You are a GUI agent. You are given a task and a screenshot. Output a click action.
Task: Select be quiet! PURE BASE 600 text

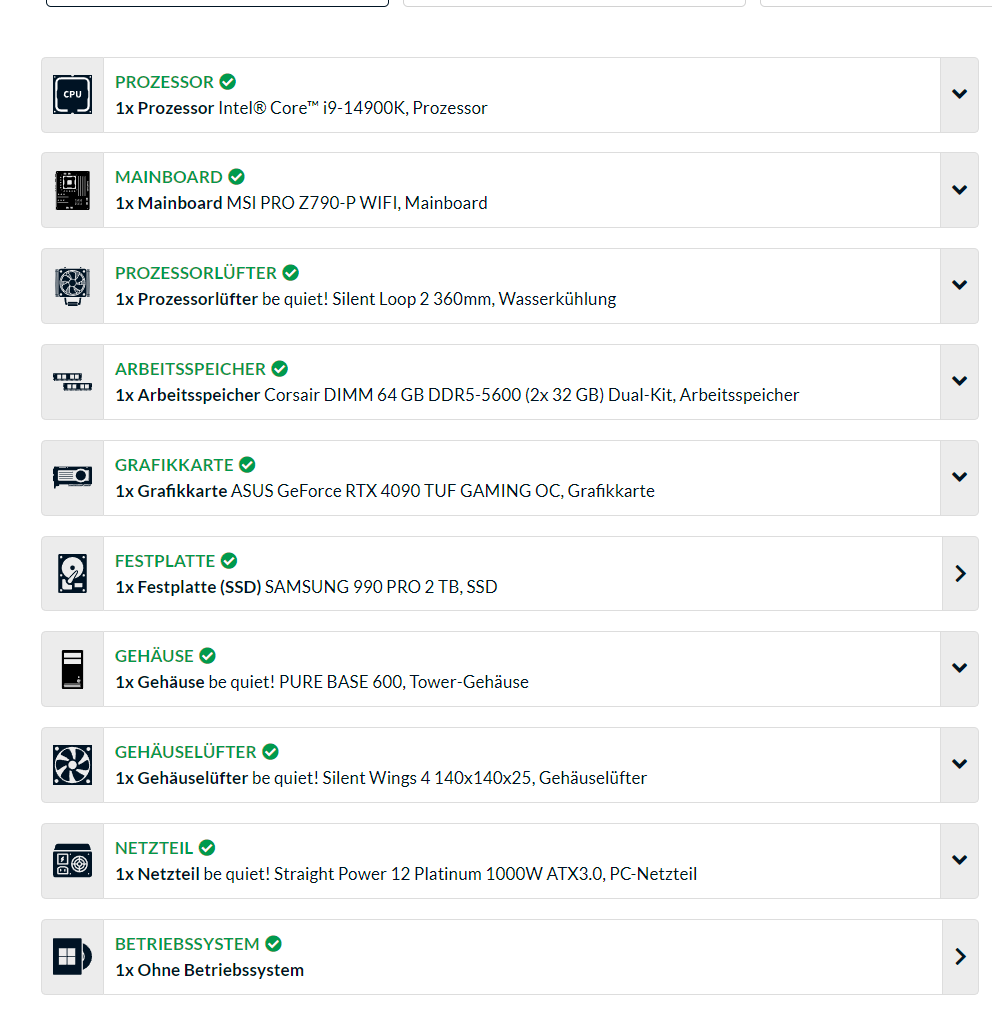click(x=368, y=682)
